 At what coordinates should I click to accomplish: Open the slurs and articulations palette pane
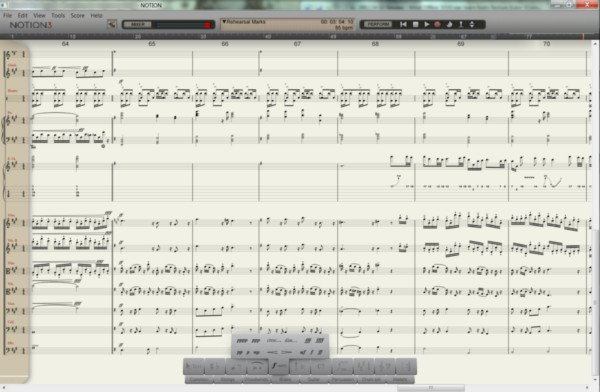[258, 366]
